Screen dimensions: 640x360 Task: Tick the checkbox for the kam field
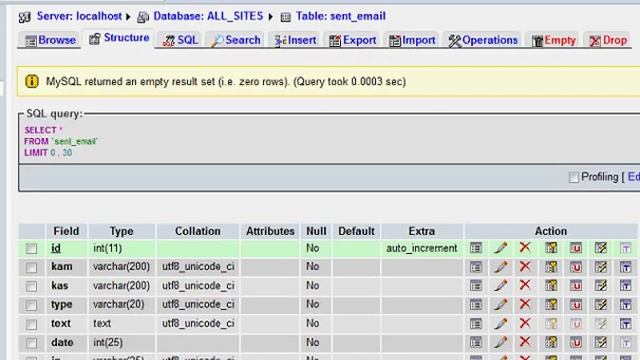coord(31,267)
